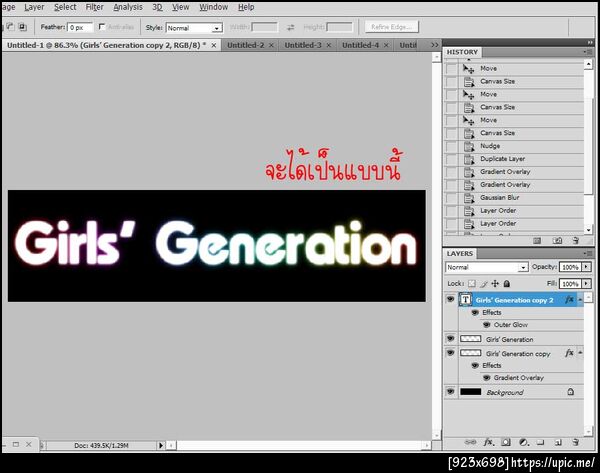The width and height of the screenshot is (600, 473).
Task: Open the Filter menu
Action: (94, 7)
